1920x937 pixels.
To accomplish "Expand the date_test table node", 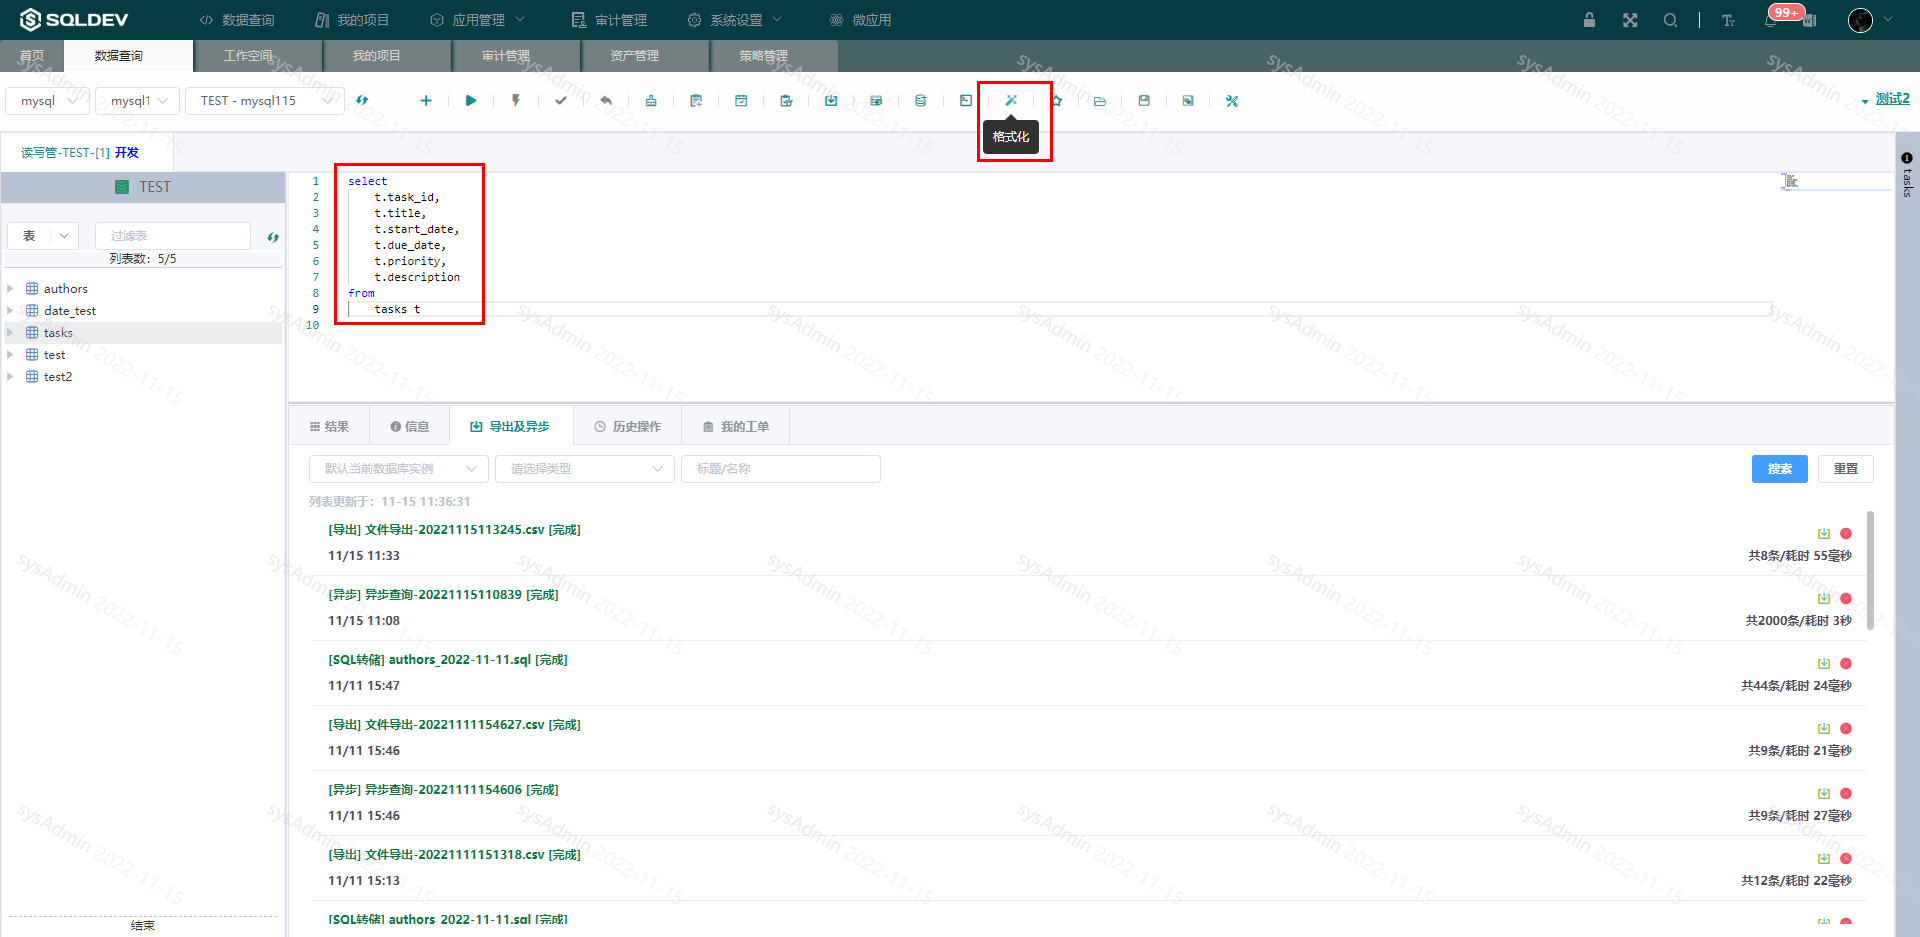I will [10, 311].
